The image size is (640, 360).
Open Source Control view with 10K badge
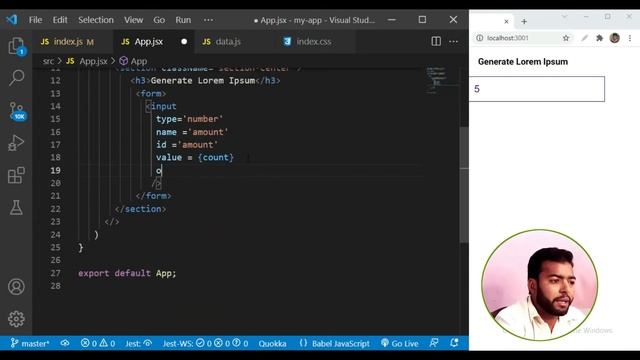point(17,111)
